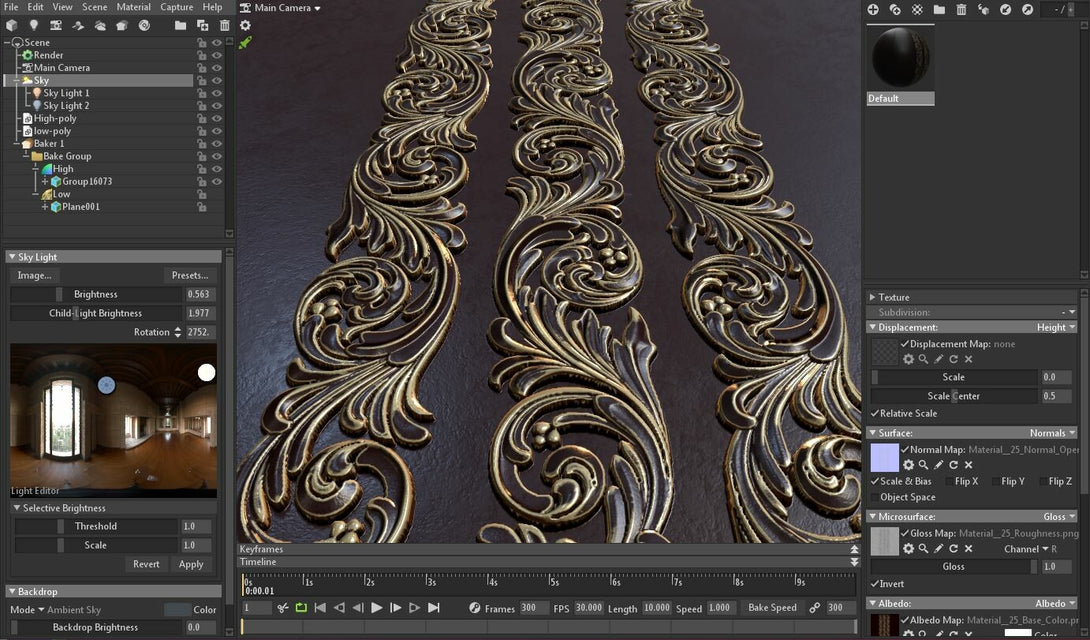Expand the Texture section
Viewport: 1090px width, 640px height.
point(872,297)
